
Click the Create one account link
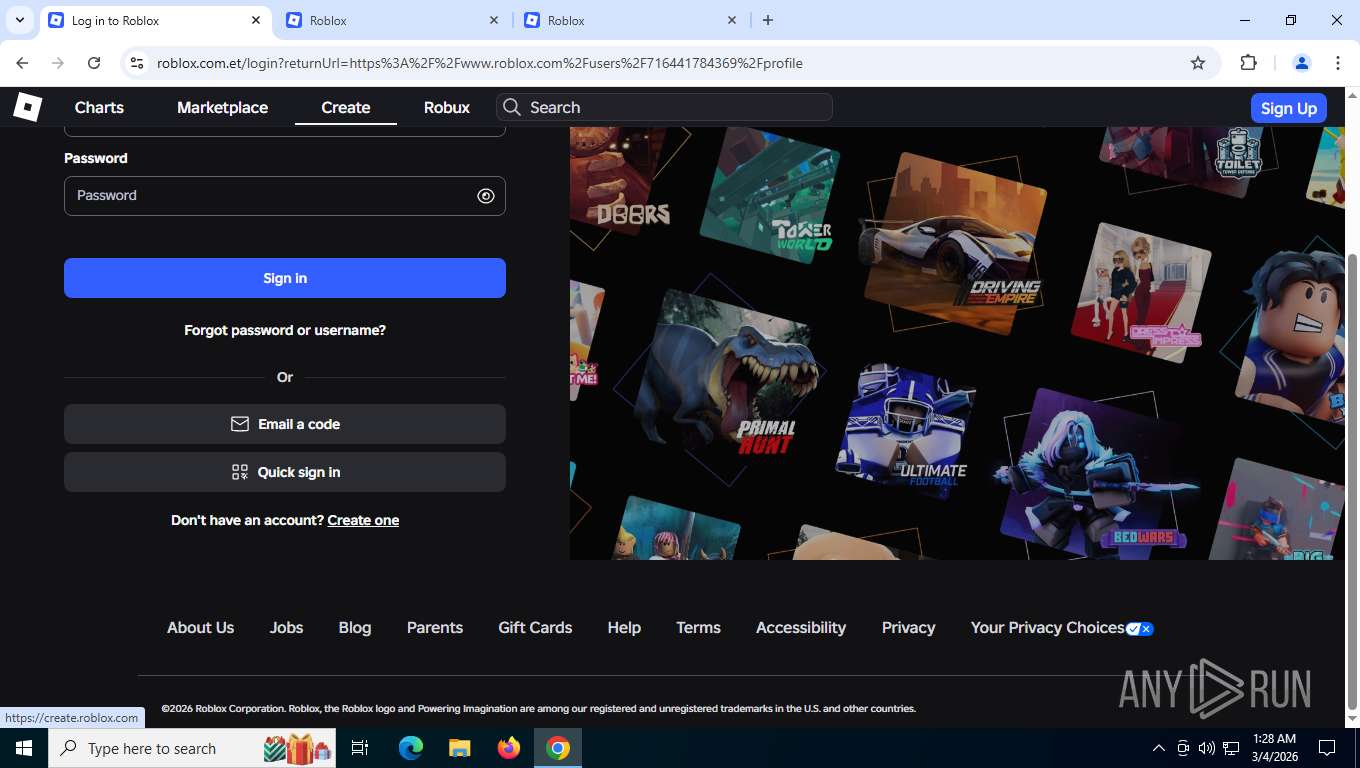tap(363, 520)
